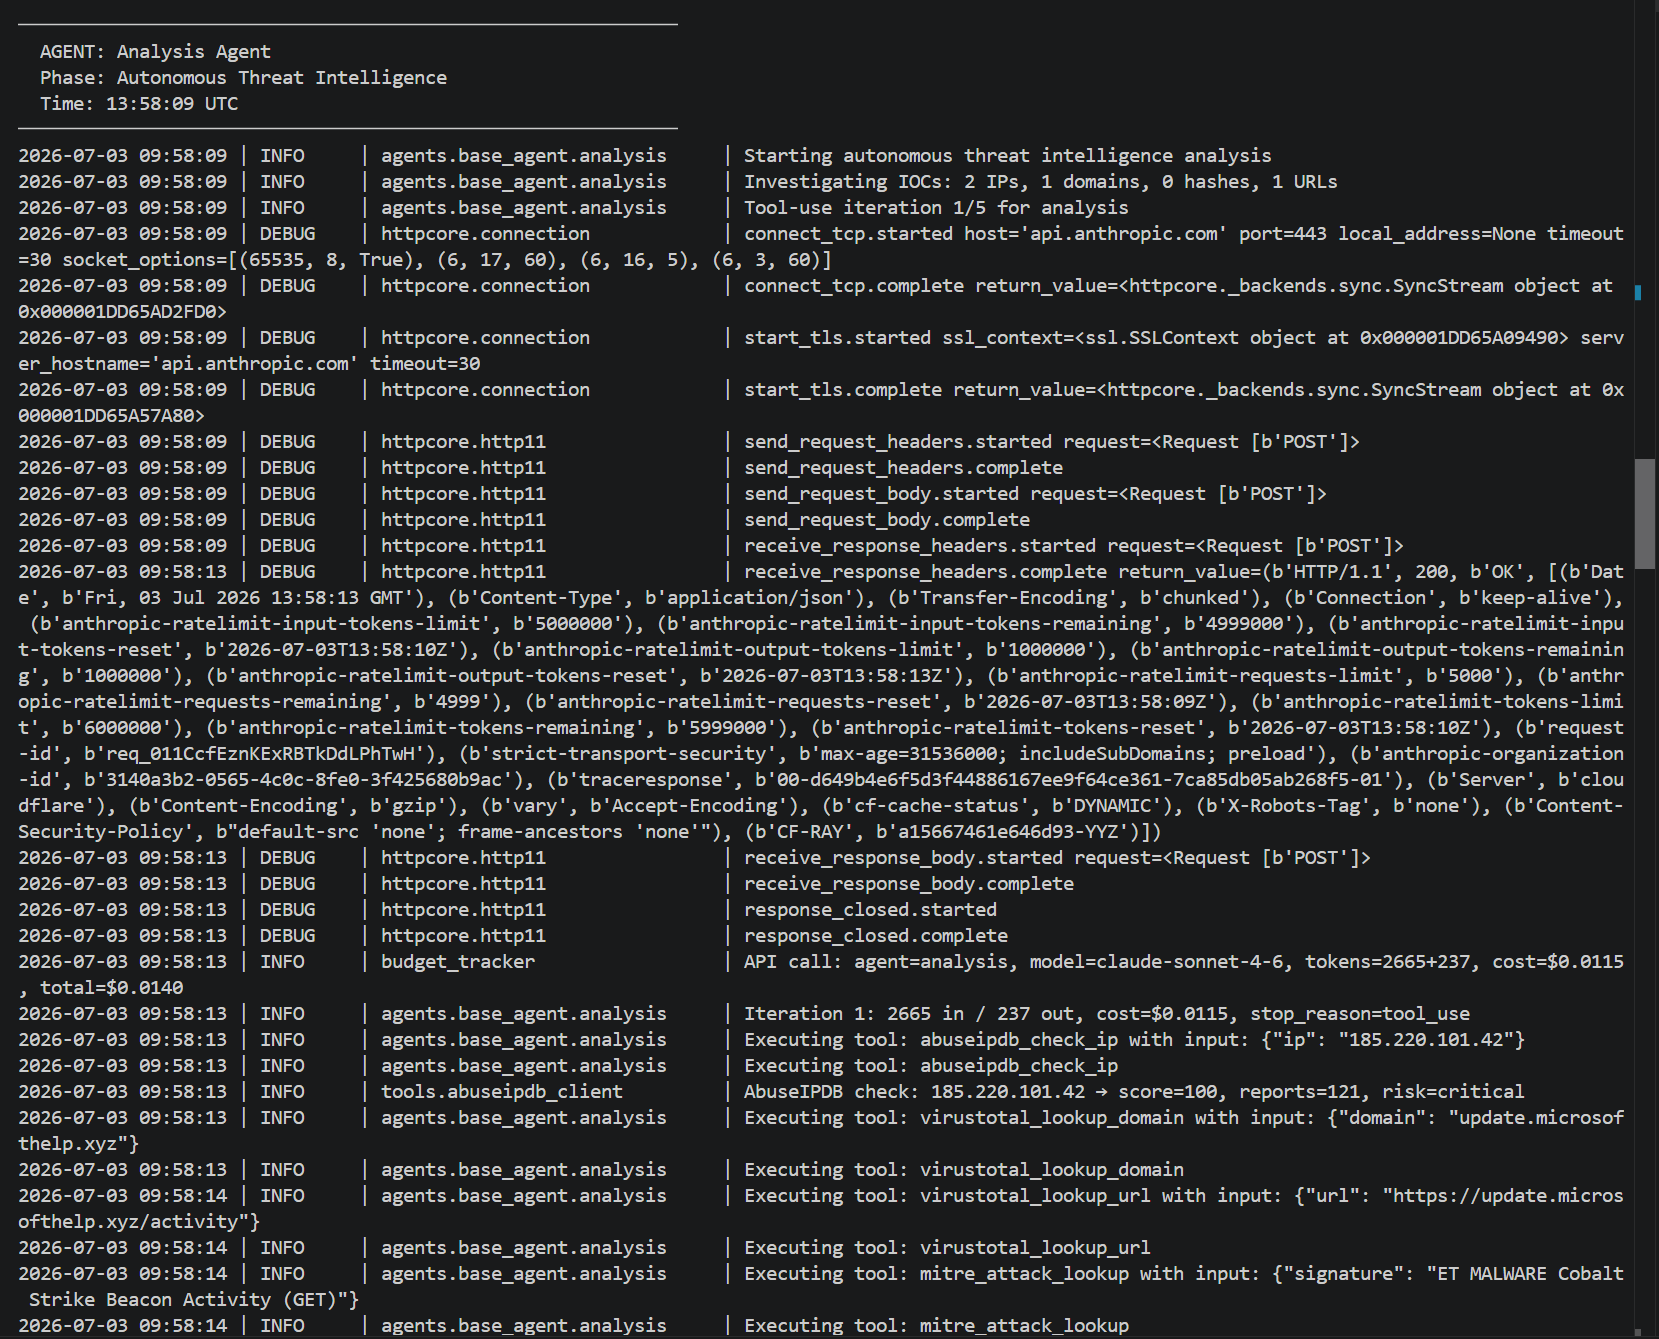Click the "Tool-use iteration 1/5 for analysis" message

tap(936, 207)
